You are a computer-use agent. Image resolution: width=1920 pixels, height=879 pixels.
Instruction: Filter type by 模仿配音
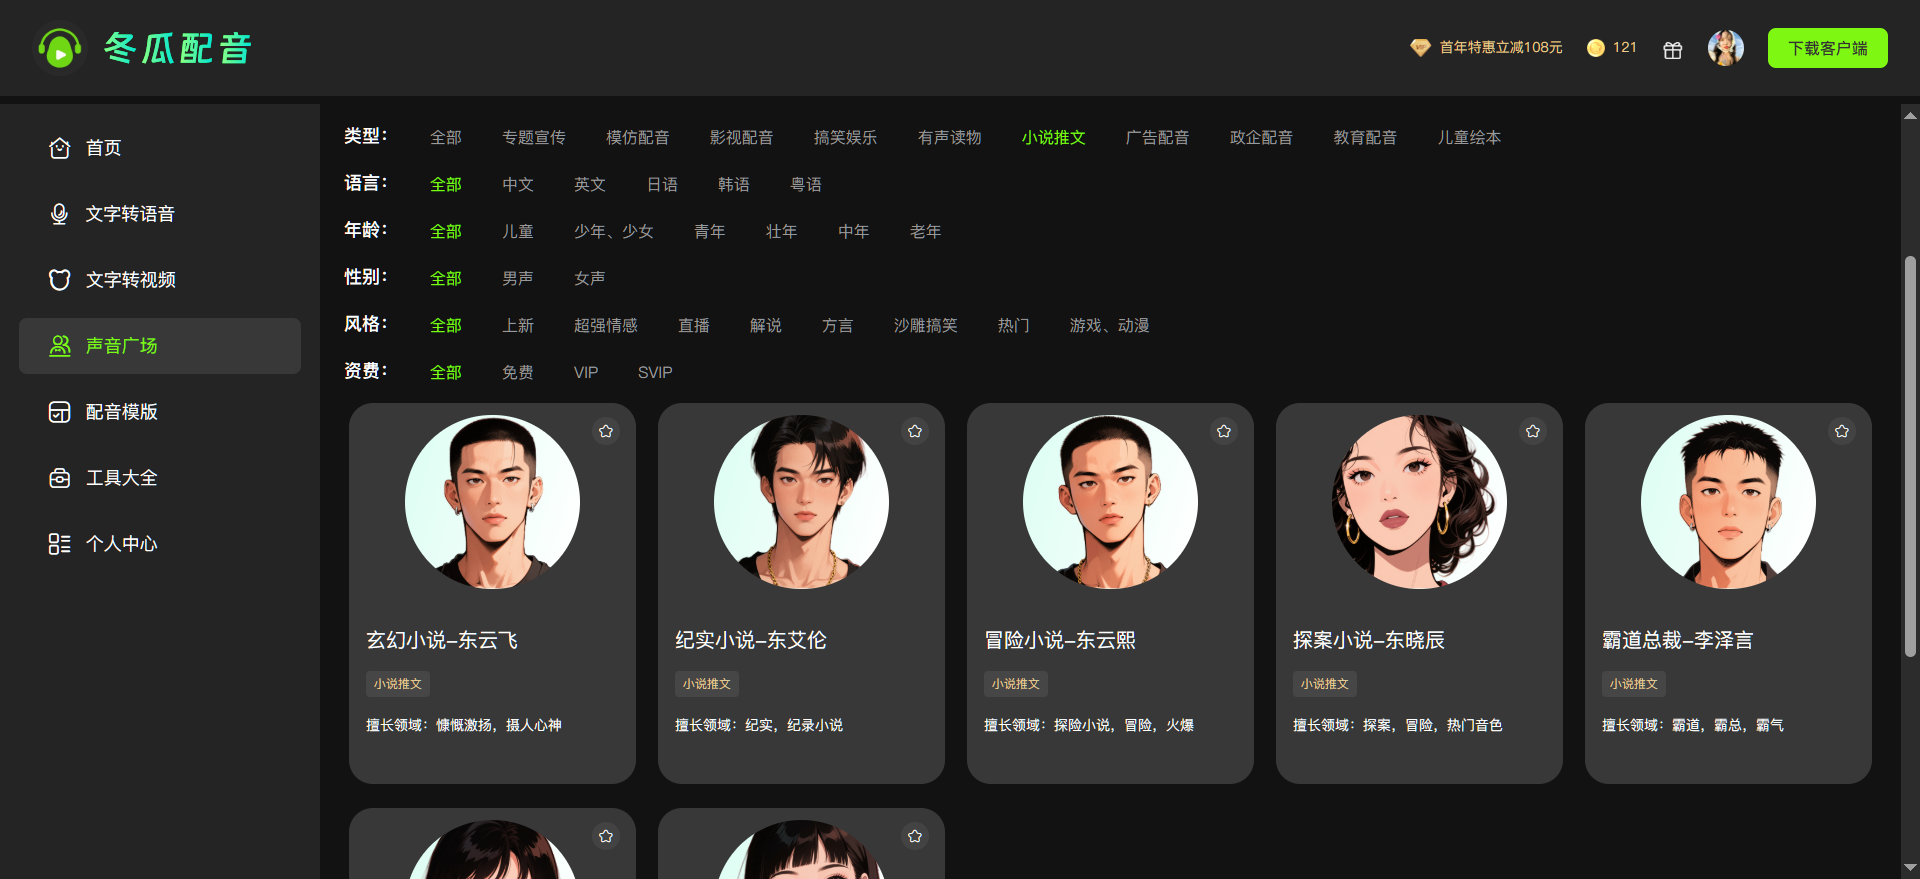click(638, 137)
